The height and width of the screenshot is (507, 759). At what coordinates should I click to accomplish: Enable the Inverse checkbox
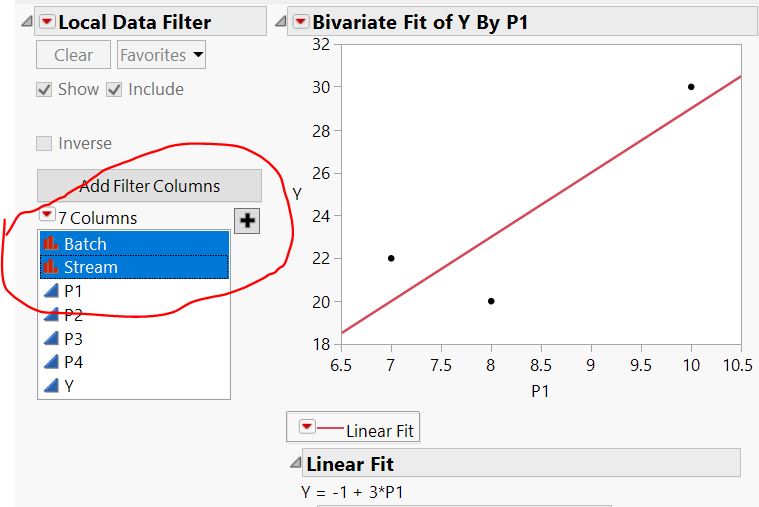44,143
